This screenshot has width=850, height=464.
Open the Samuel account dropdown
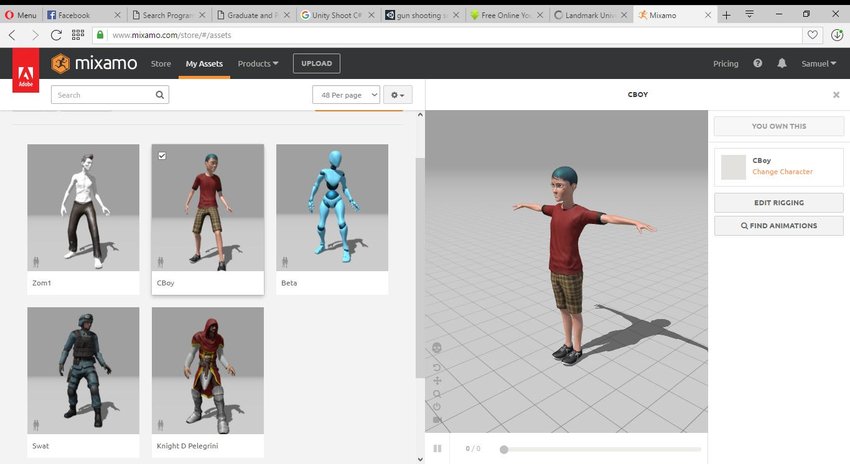tap(819, 64)
